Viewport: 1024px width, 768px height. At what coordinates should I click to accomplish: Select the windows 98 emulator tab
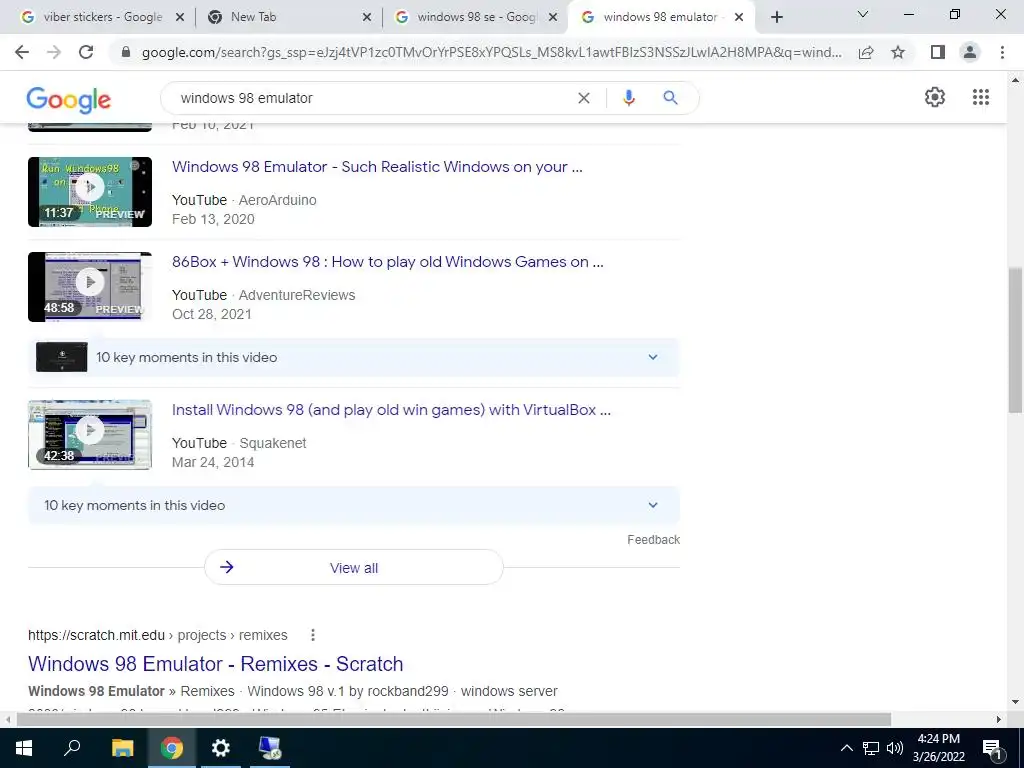(x=660, y=17)
